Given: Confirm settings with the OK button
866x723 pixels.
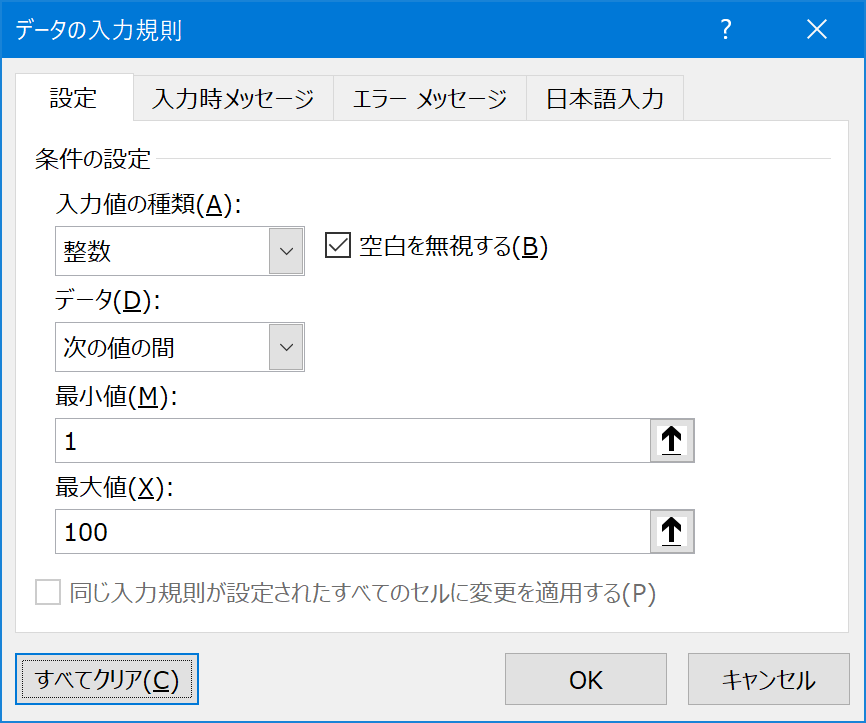Looking at the screenshot, I should pos(585,680).
